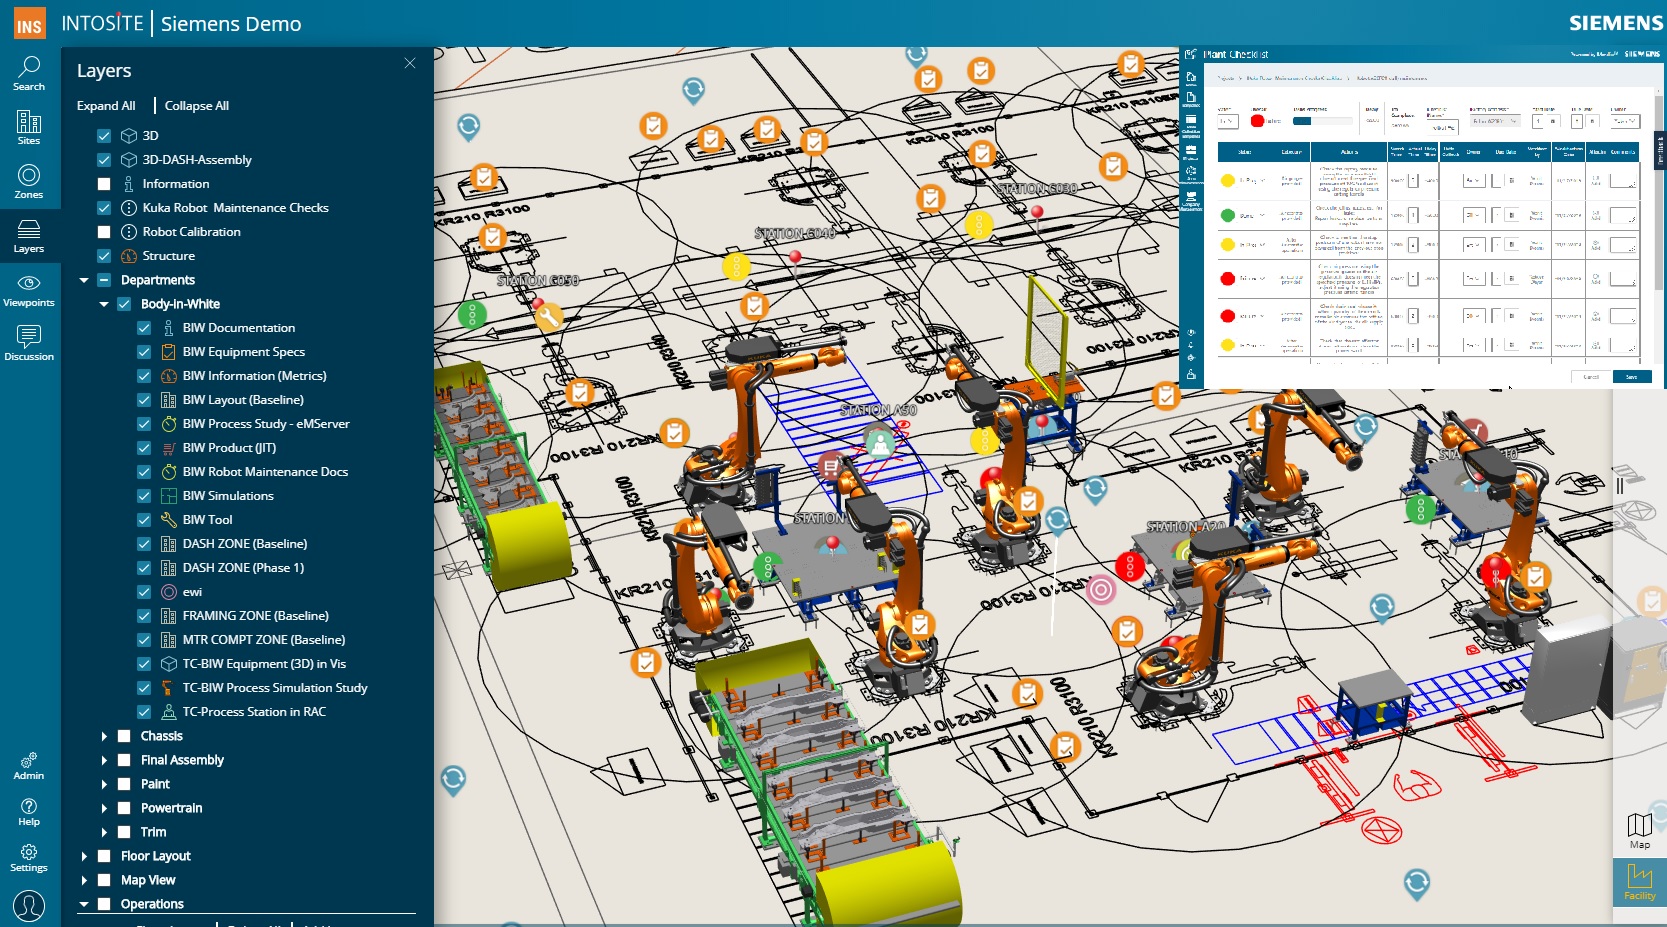Check the Floor Layout layer checkbox
Image resolution: width=1667 pixels, height=927 pixels.
(x=104, y=855)
